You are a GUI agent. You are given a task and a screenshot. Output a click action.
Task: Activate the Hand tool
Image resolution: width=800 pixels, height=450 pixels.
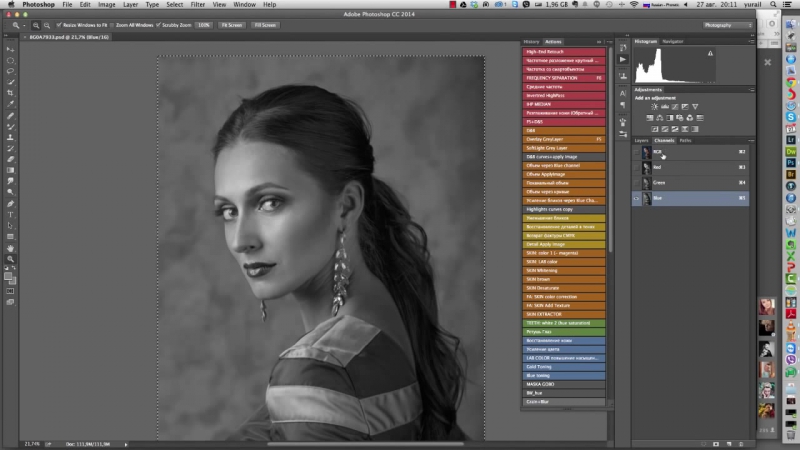click(x=10, y=248)
